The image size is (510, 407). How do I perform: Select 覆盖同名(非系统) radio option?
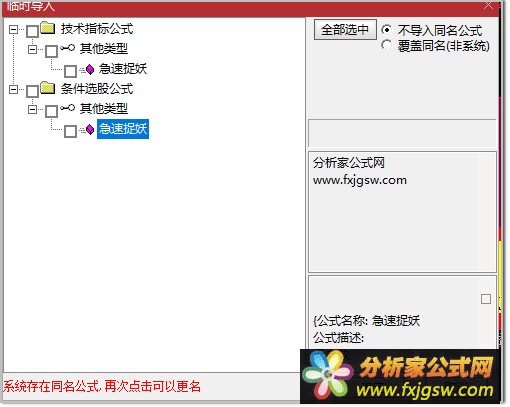386,45
